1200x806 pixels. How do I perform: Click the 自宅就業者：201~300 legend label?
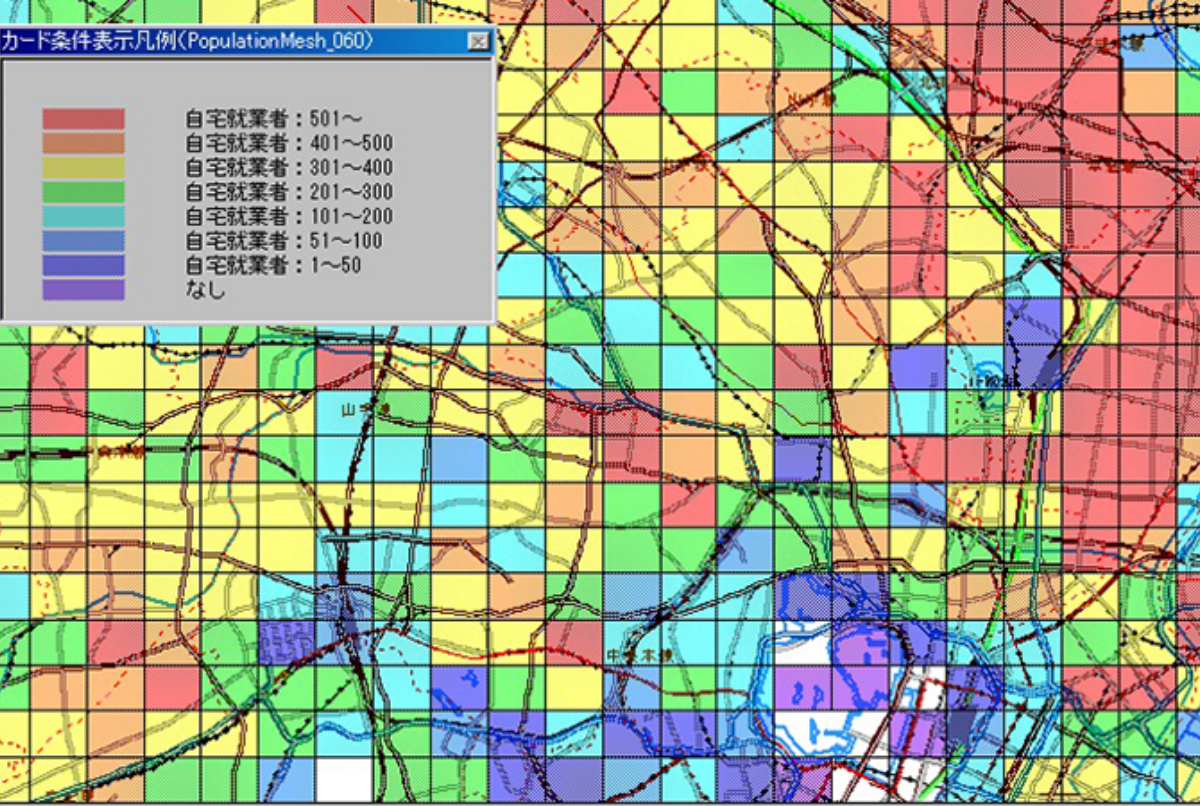coord(289,192)
